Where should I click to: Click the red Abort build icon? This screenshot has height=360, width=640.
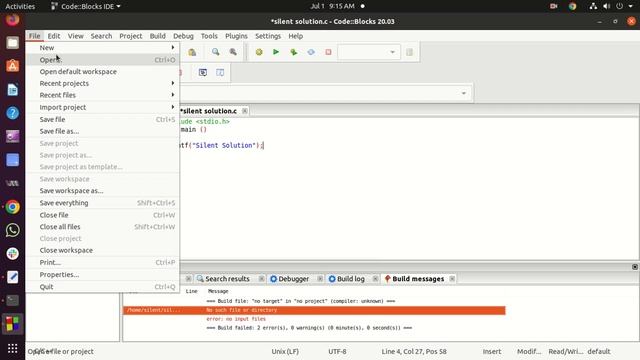[x=328, y=52]
